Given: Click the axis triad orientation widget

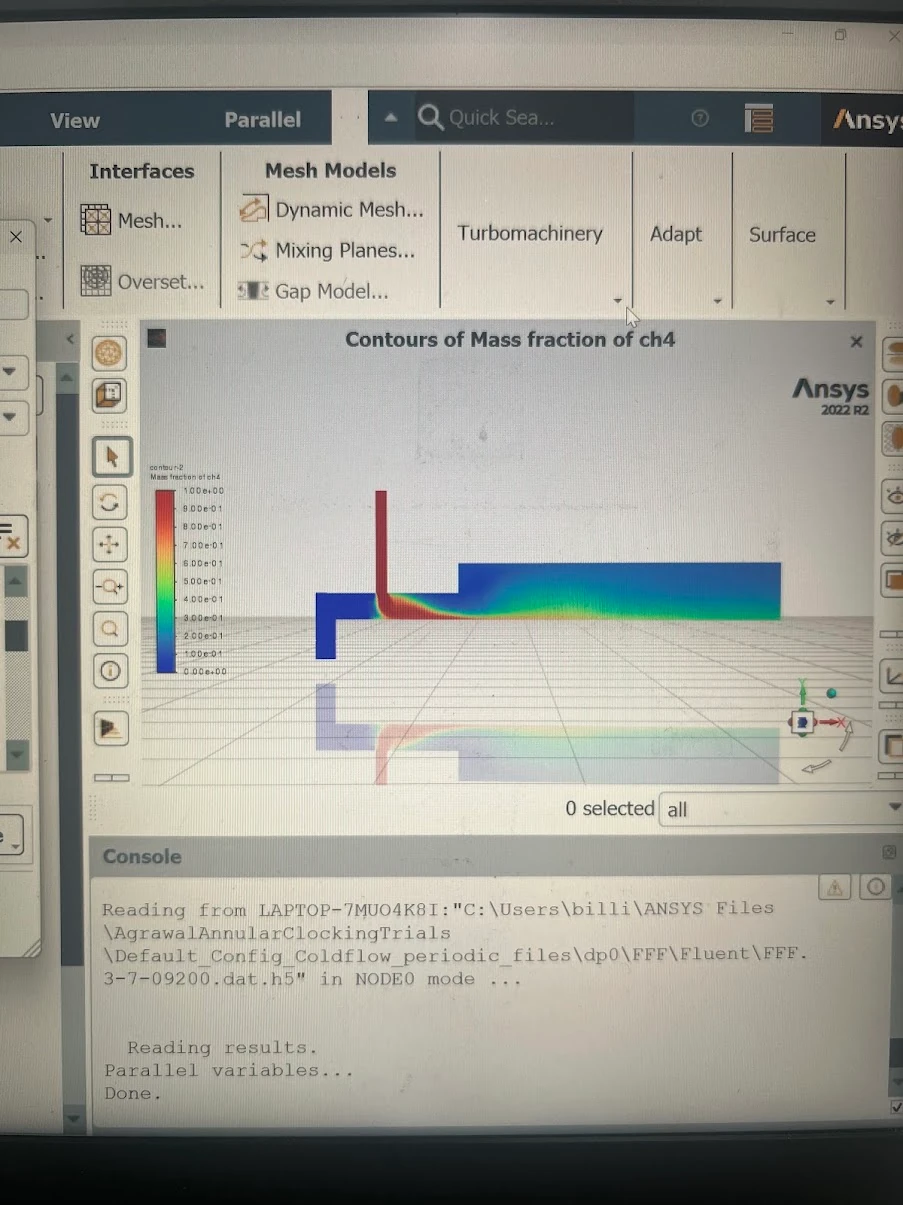Looking at the screenshot, I should tap(804, 720).
